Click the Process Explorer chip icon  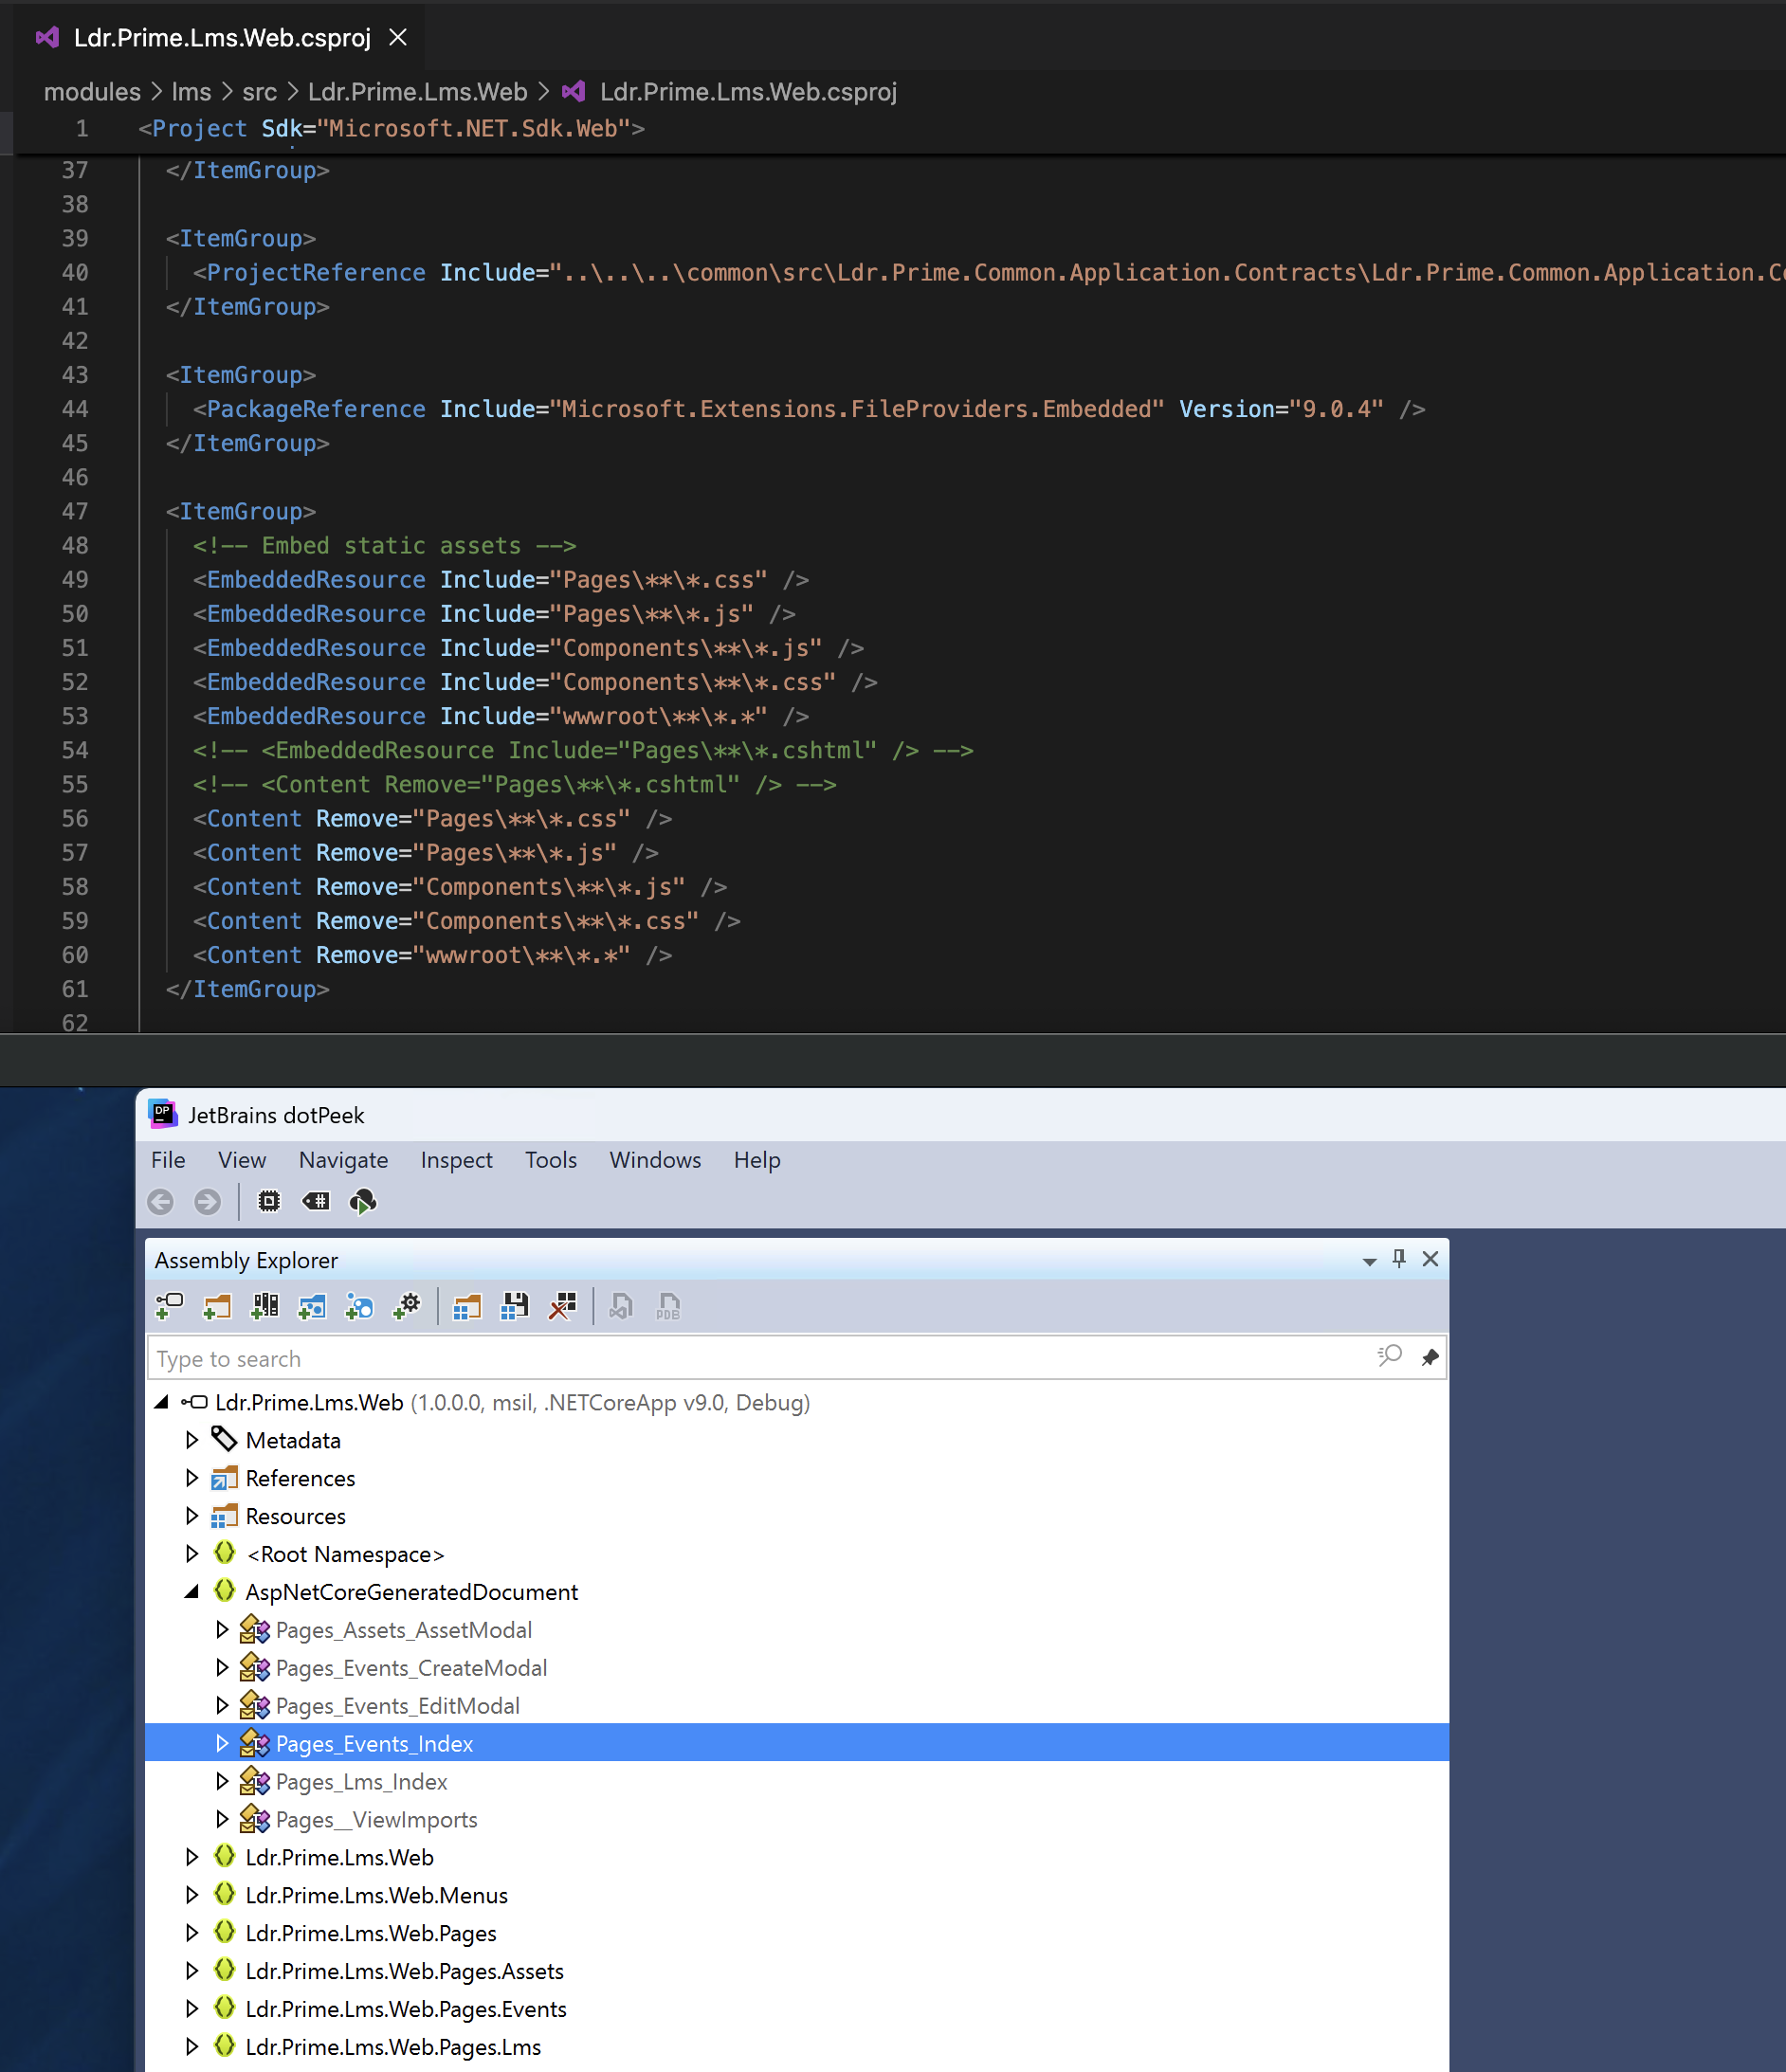pos(269,1201)
